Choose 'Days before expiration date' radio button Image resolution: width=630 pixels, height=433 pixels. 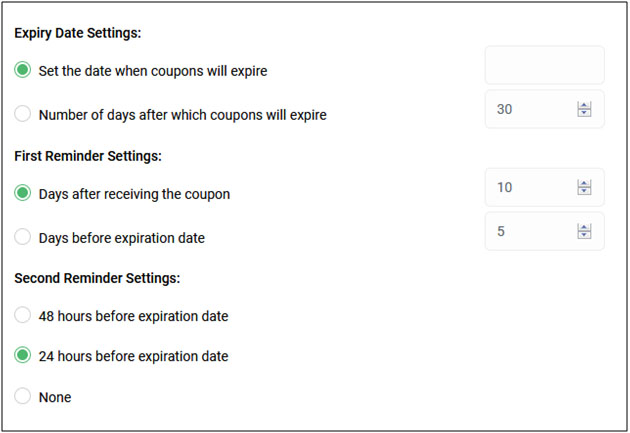coord(22,237)
